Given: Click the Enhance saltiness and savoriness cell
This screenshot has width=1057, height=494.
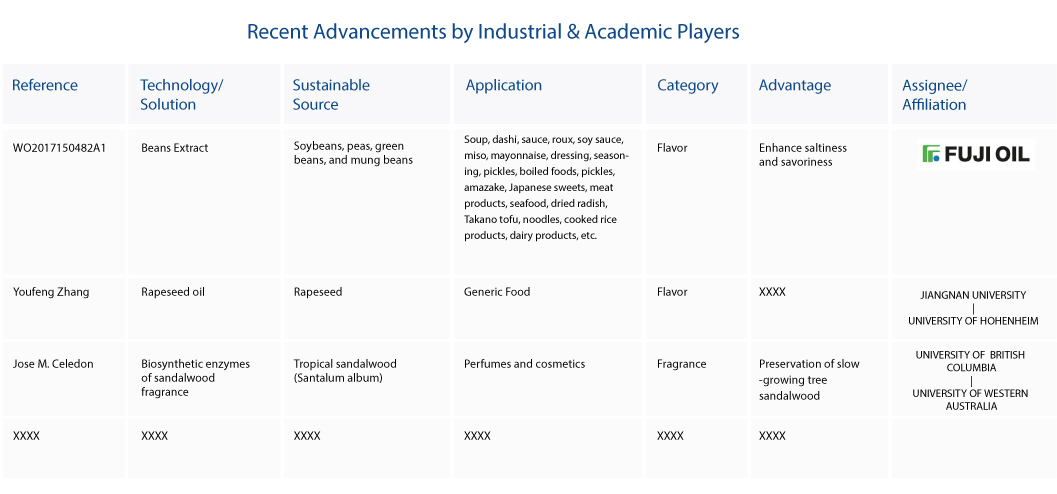Looking at the screenshot, I should click(x=802, y=154).
